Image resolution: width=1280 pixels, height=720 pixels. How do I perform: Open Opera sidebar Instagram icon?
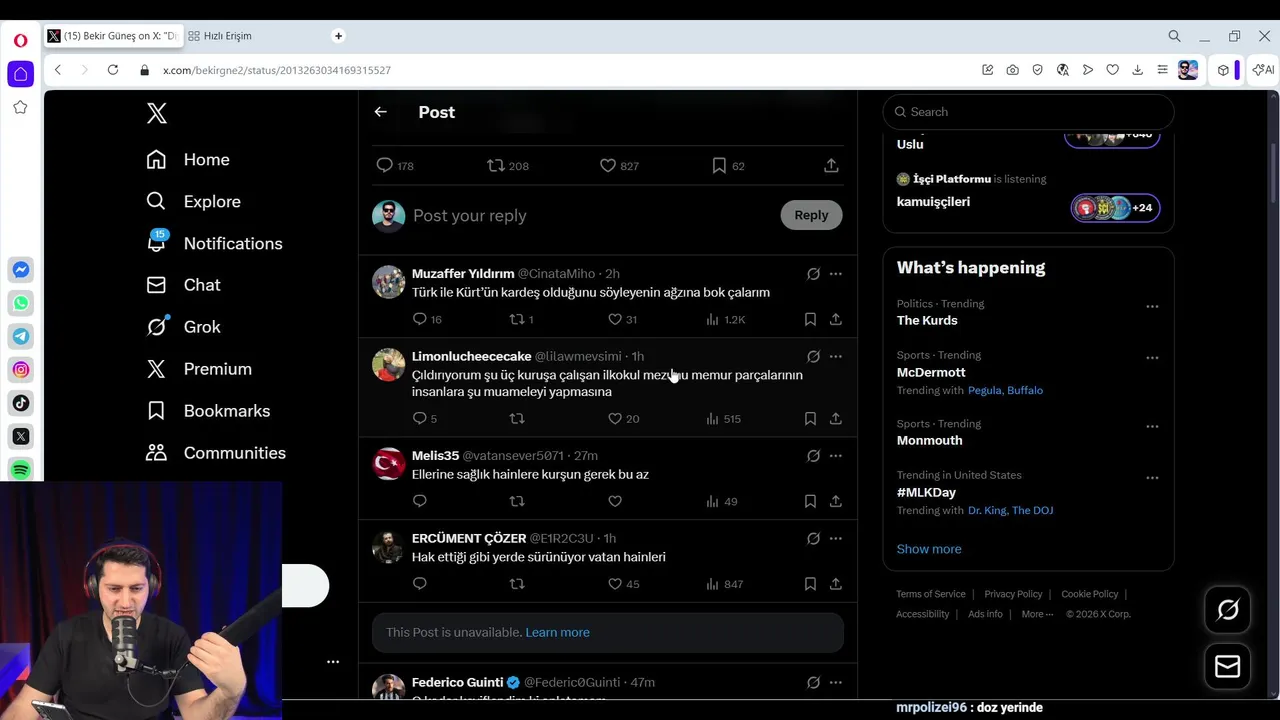[21, 370]
